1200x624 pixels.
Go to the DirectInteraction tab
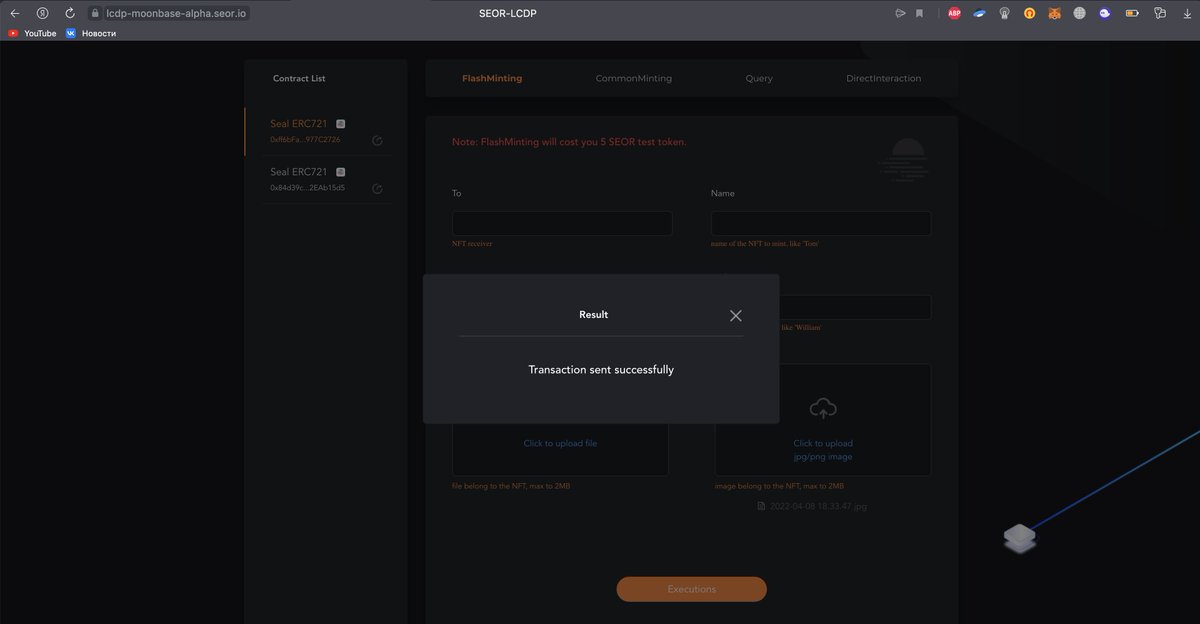point(884,78)
